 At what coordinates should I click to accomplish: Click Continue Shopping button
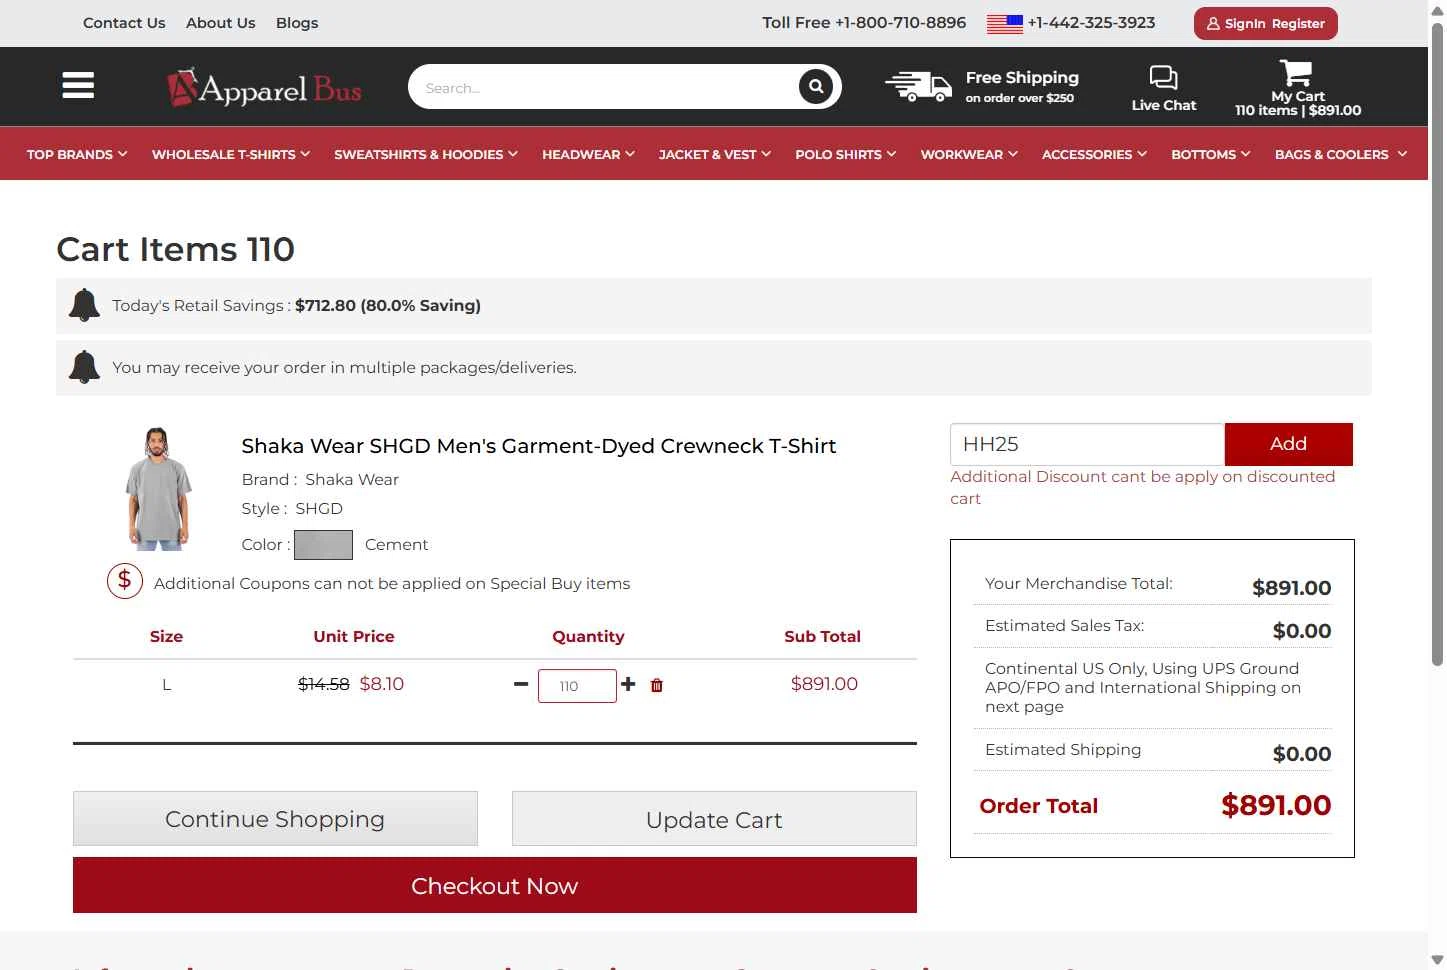pos(275,819)
